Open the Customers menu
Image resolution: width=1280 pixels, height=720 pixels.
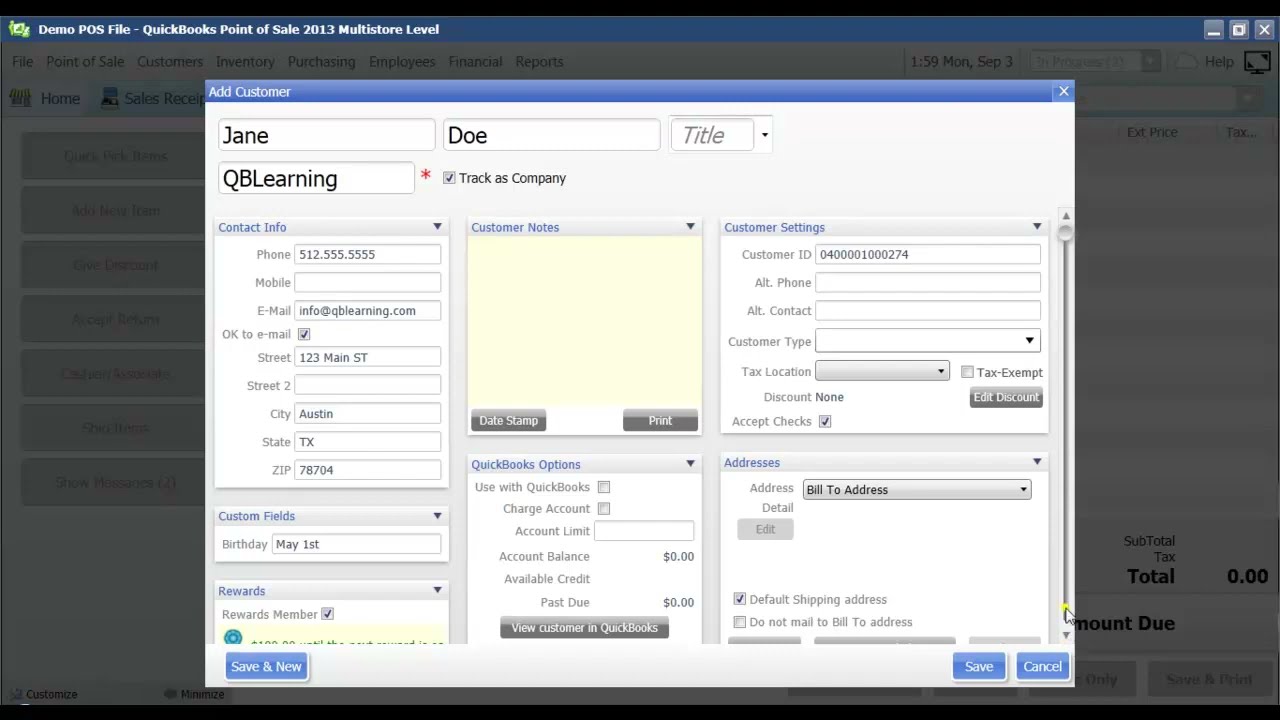[170, 62]
